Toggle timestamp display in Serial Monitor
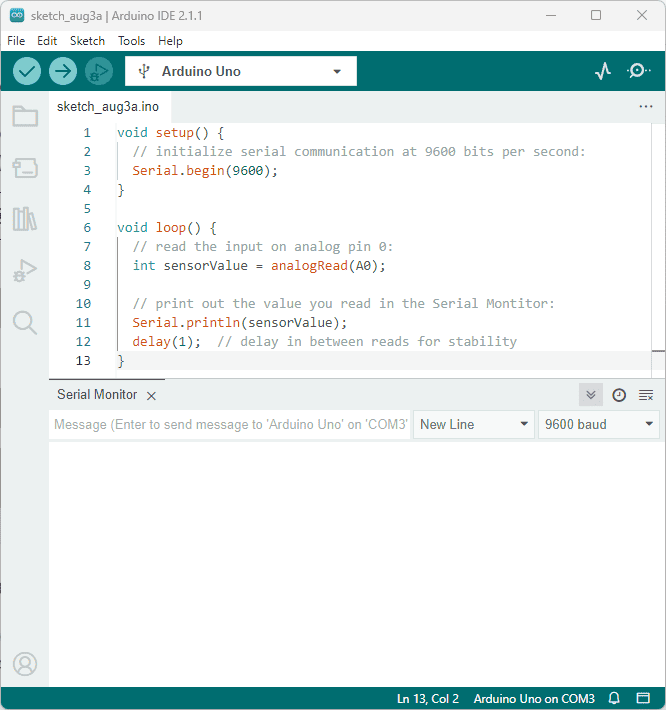Screen dimensions: 666x710 619,395
